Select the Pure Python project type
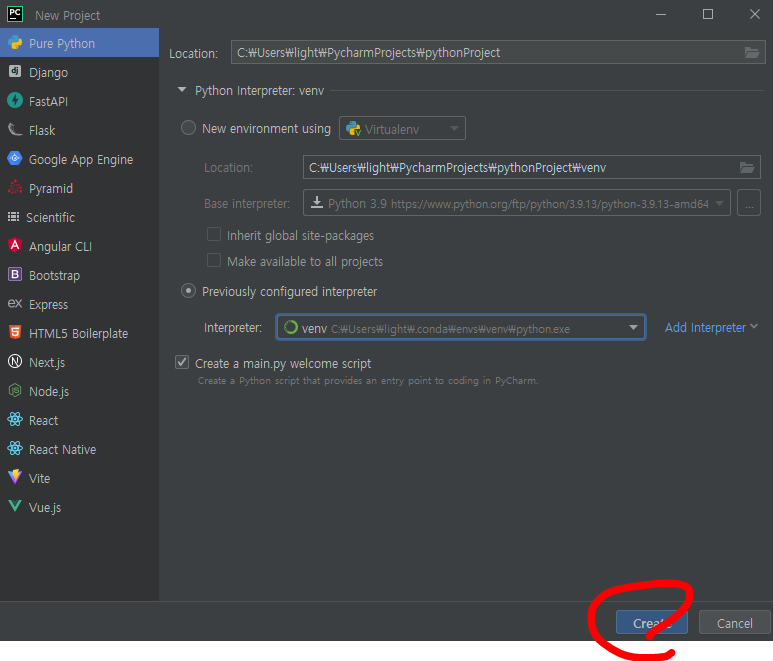 79,43
